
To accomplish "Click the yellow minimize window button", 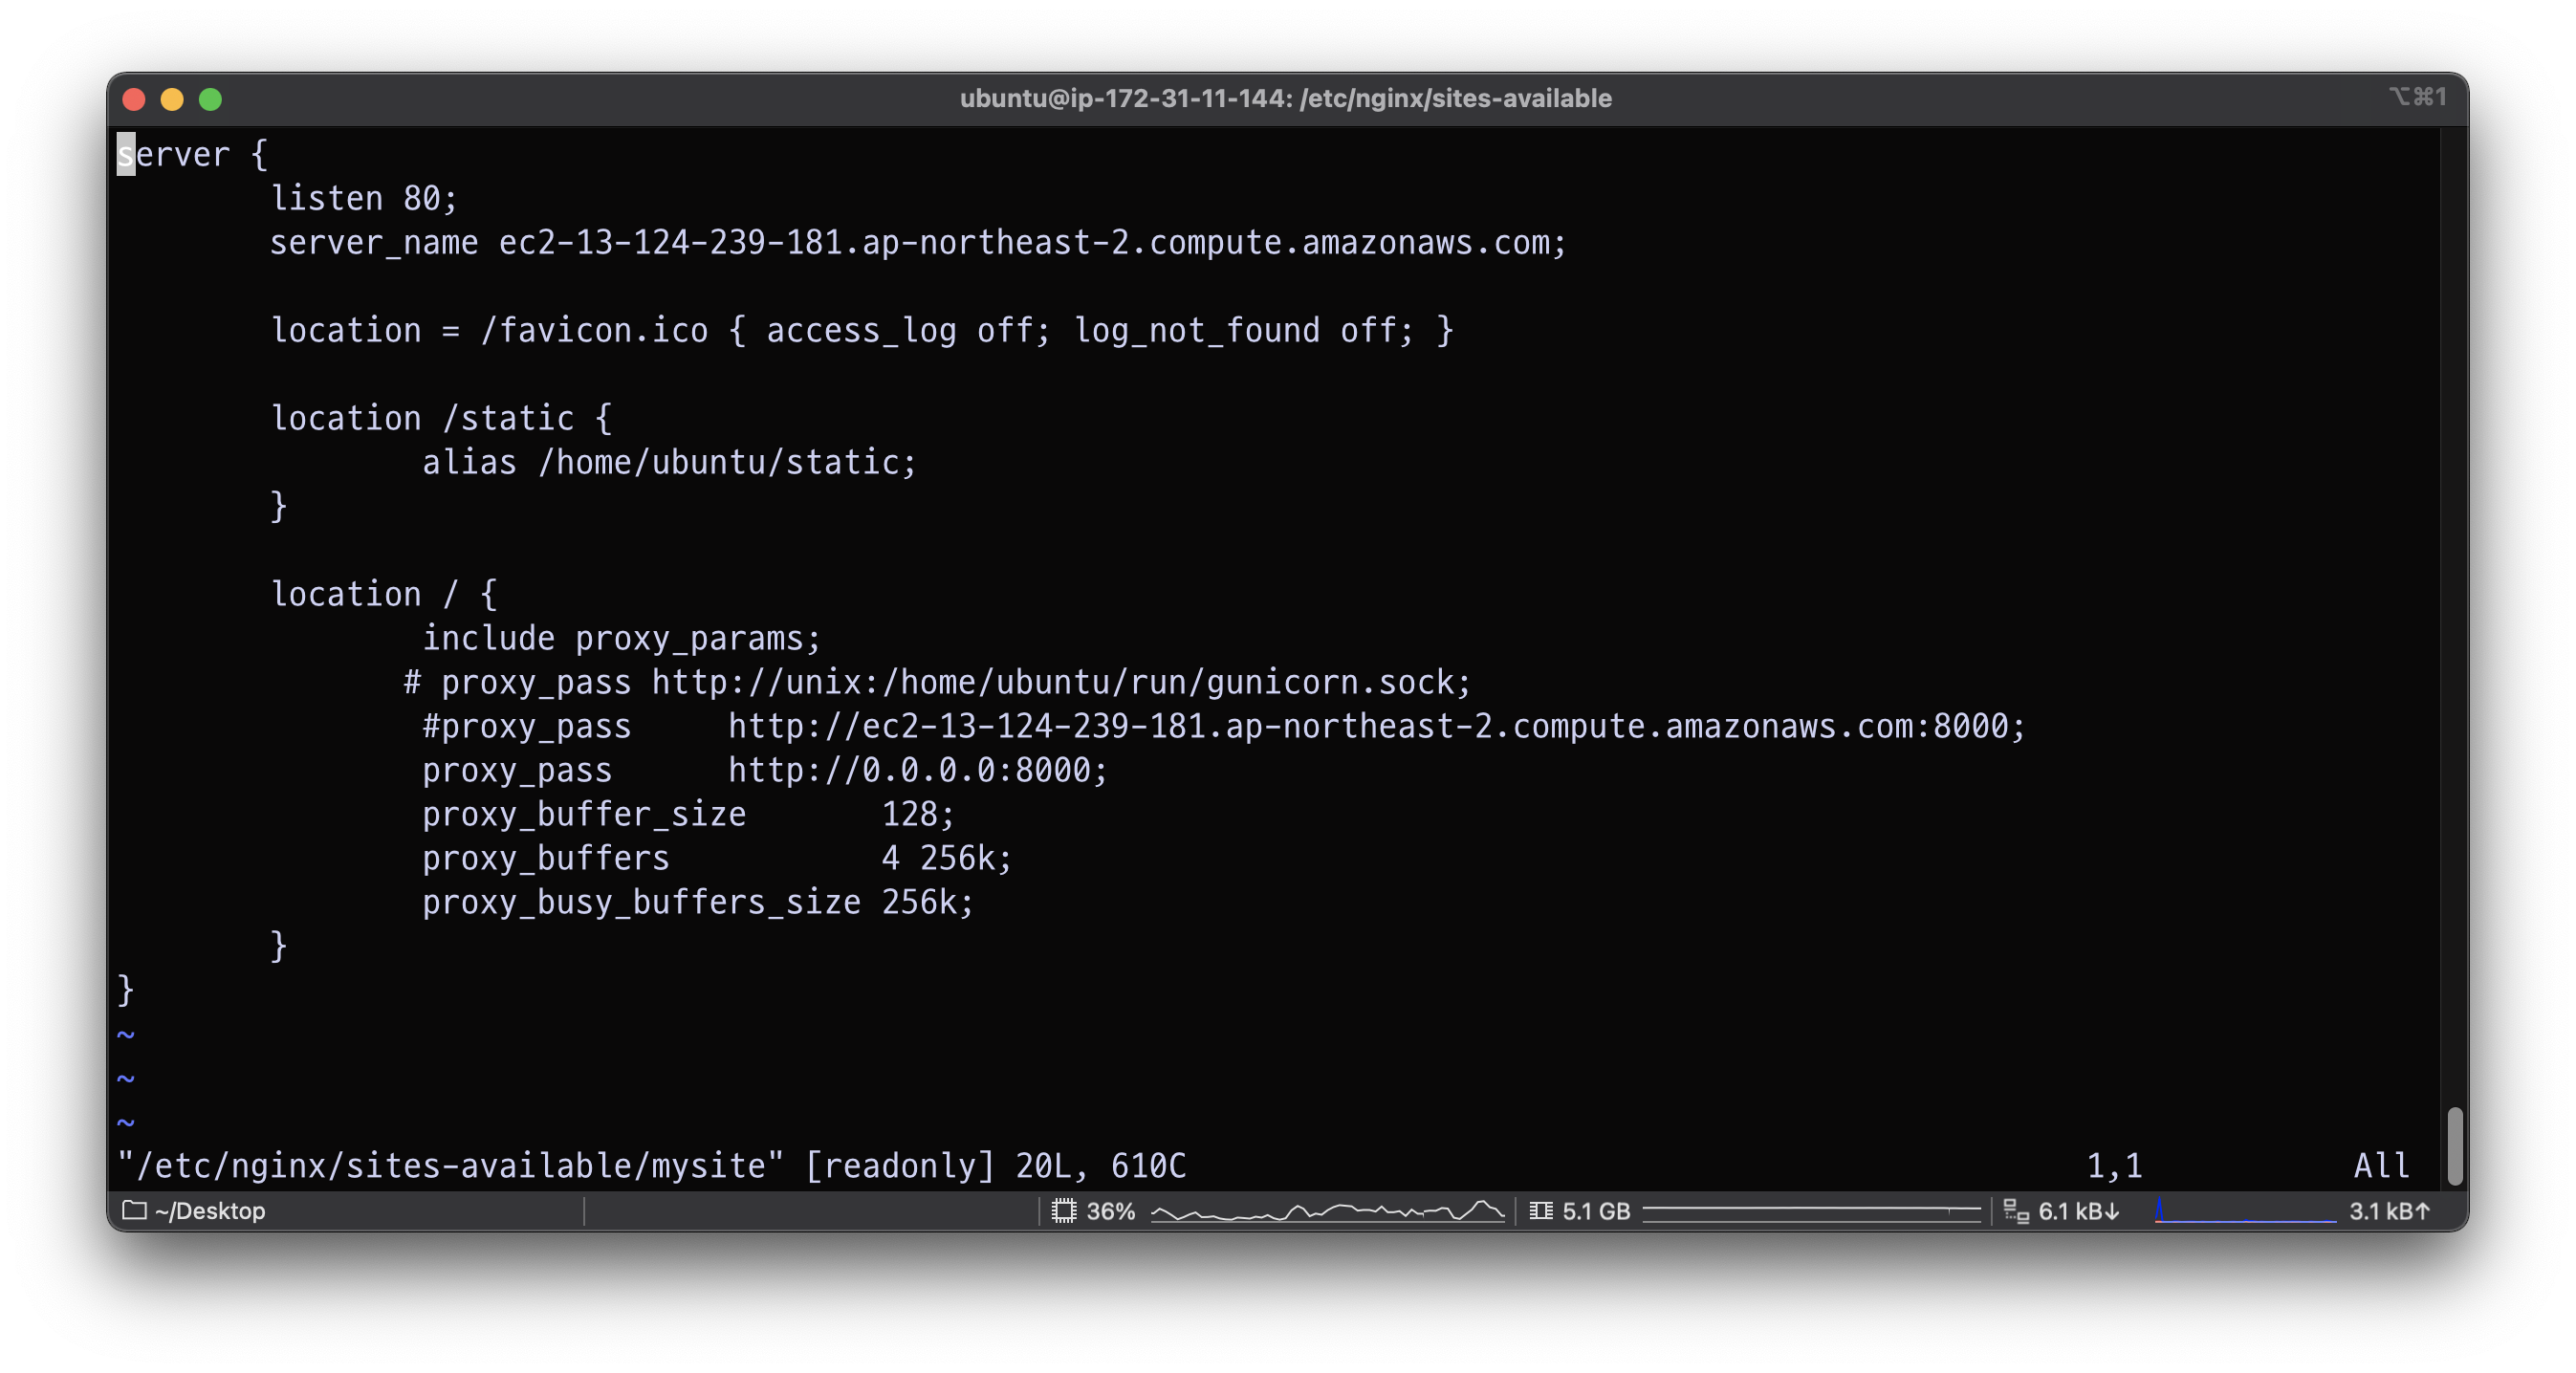I will pyautogui.click(x=172, y=99).
